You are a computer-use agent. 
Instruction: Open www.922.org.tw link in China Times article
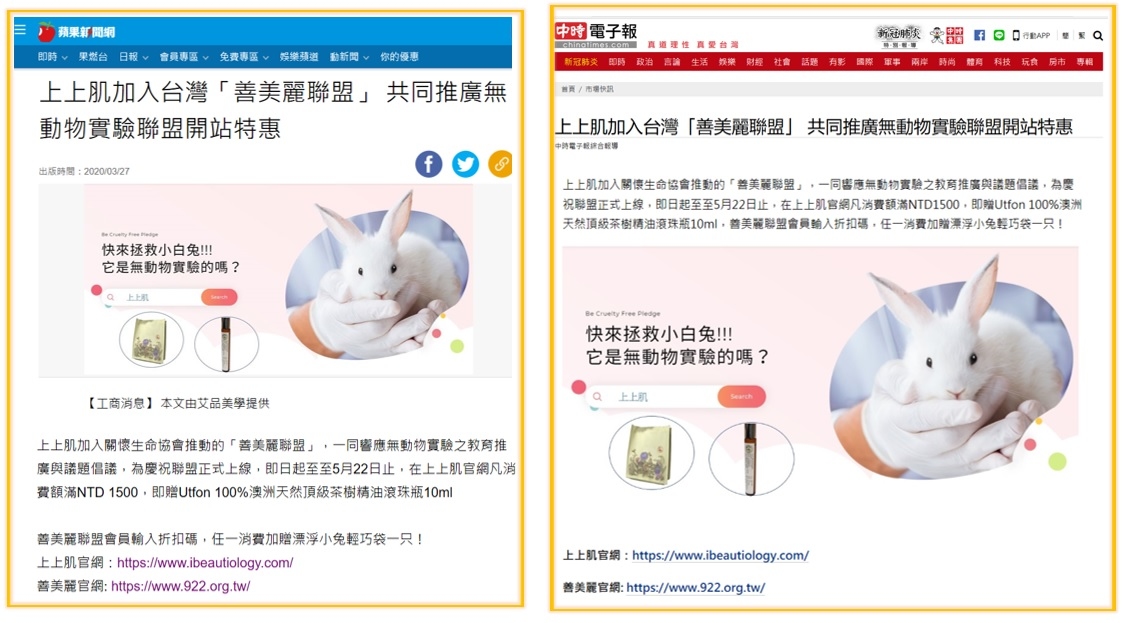695,588
